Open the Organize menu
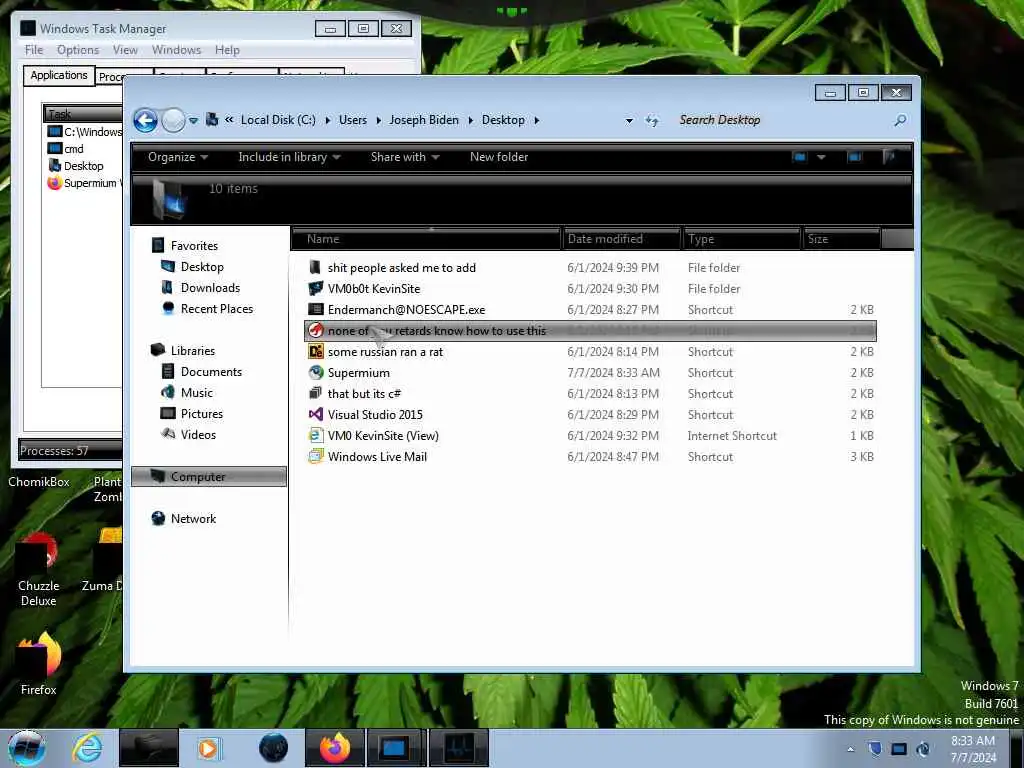This screenshot has height=768, width=1024. pos(178,157)
